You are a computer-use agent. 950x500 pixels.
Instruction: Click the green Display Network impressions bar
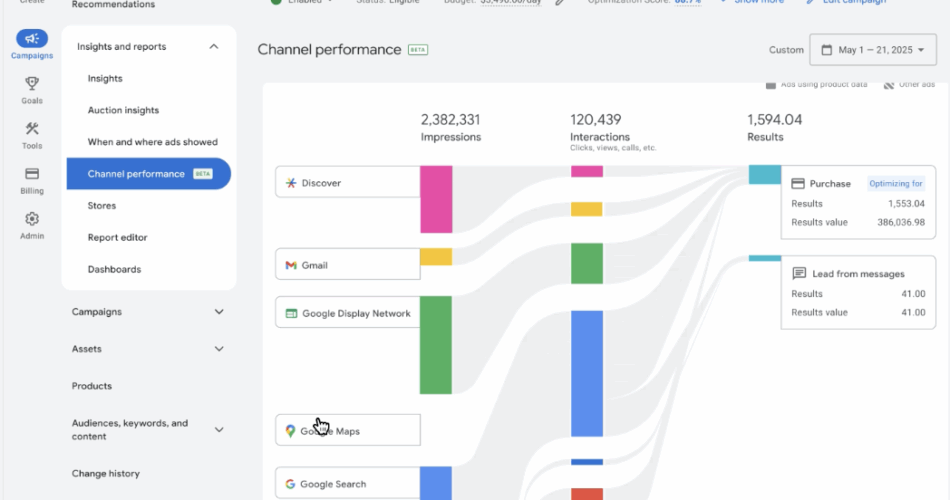pyautogui.click(x=436, y=345)
